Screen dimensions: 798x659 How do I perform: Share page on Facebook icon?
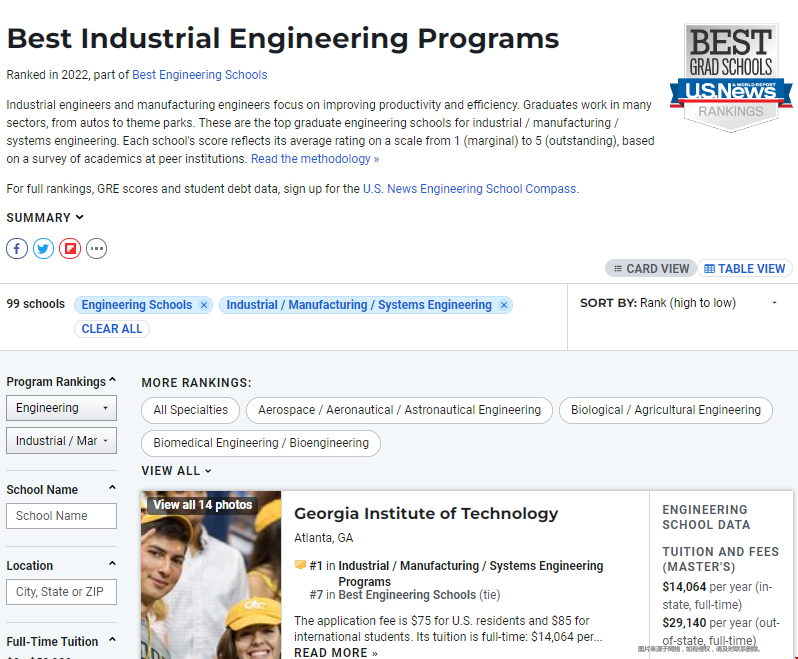(x=17, y=249)
